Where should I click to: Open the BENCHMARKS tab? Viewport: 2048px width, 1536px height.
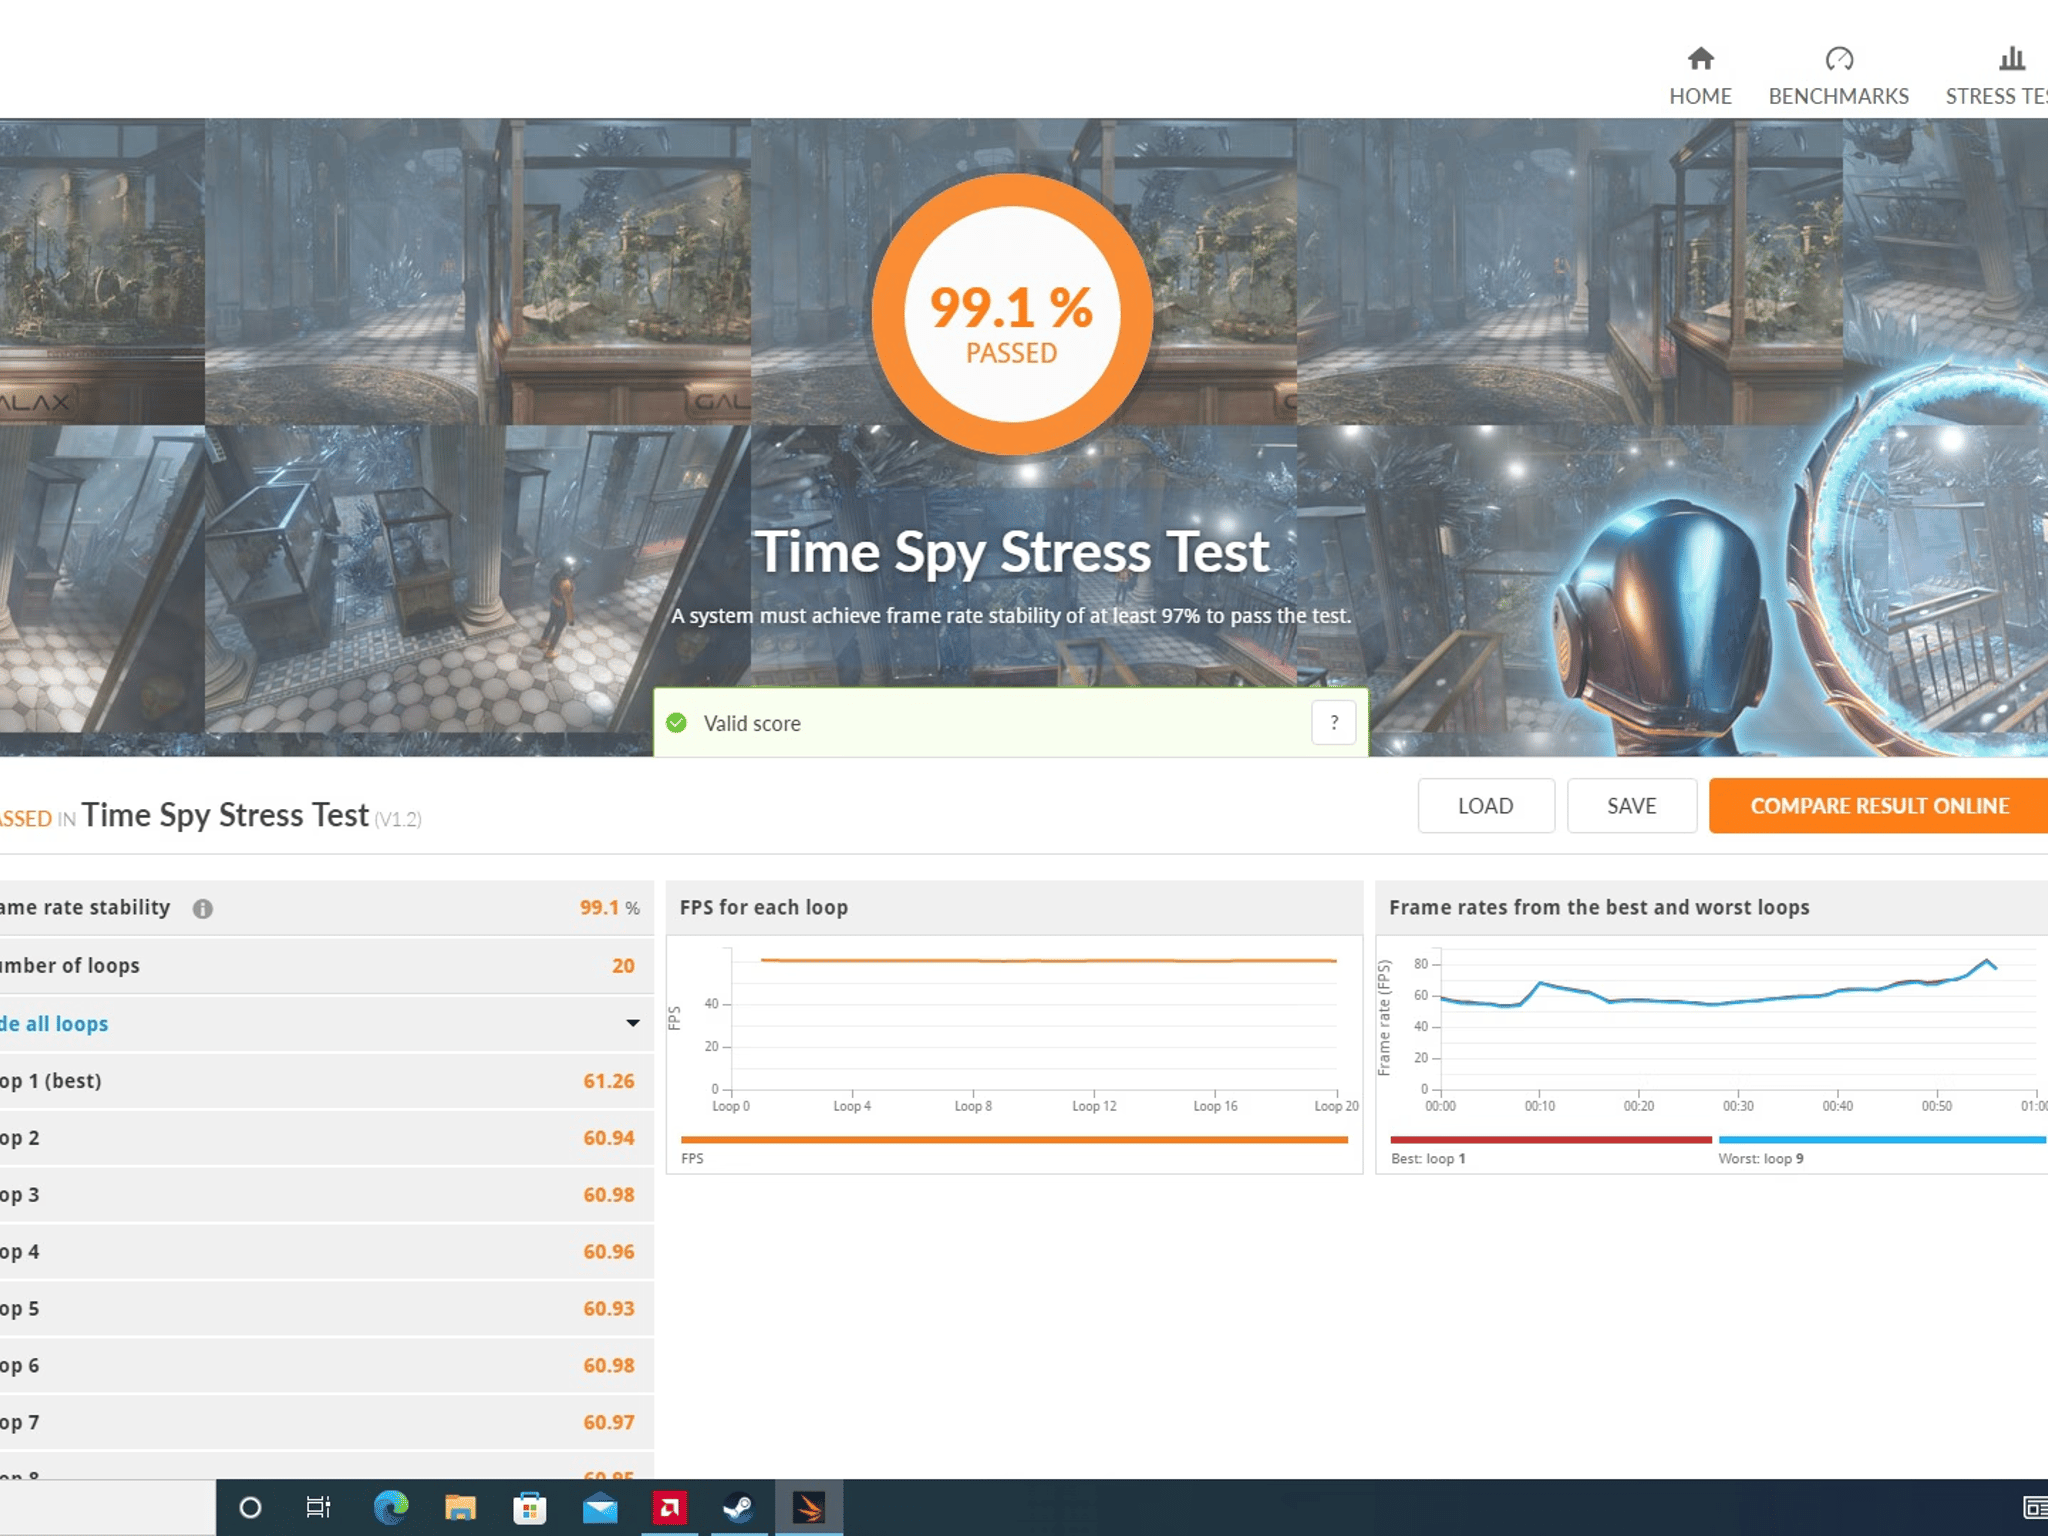click(x=1838, y=77)
